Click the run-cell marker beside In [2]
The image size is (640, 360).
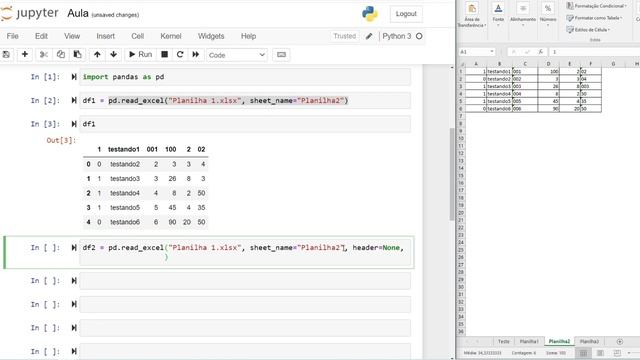tap(74, 100)
